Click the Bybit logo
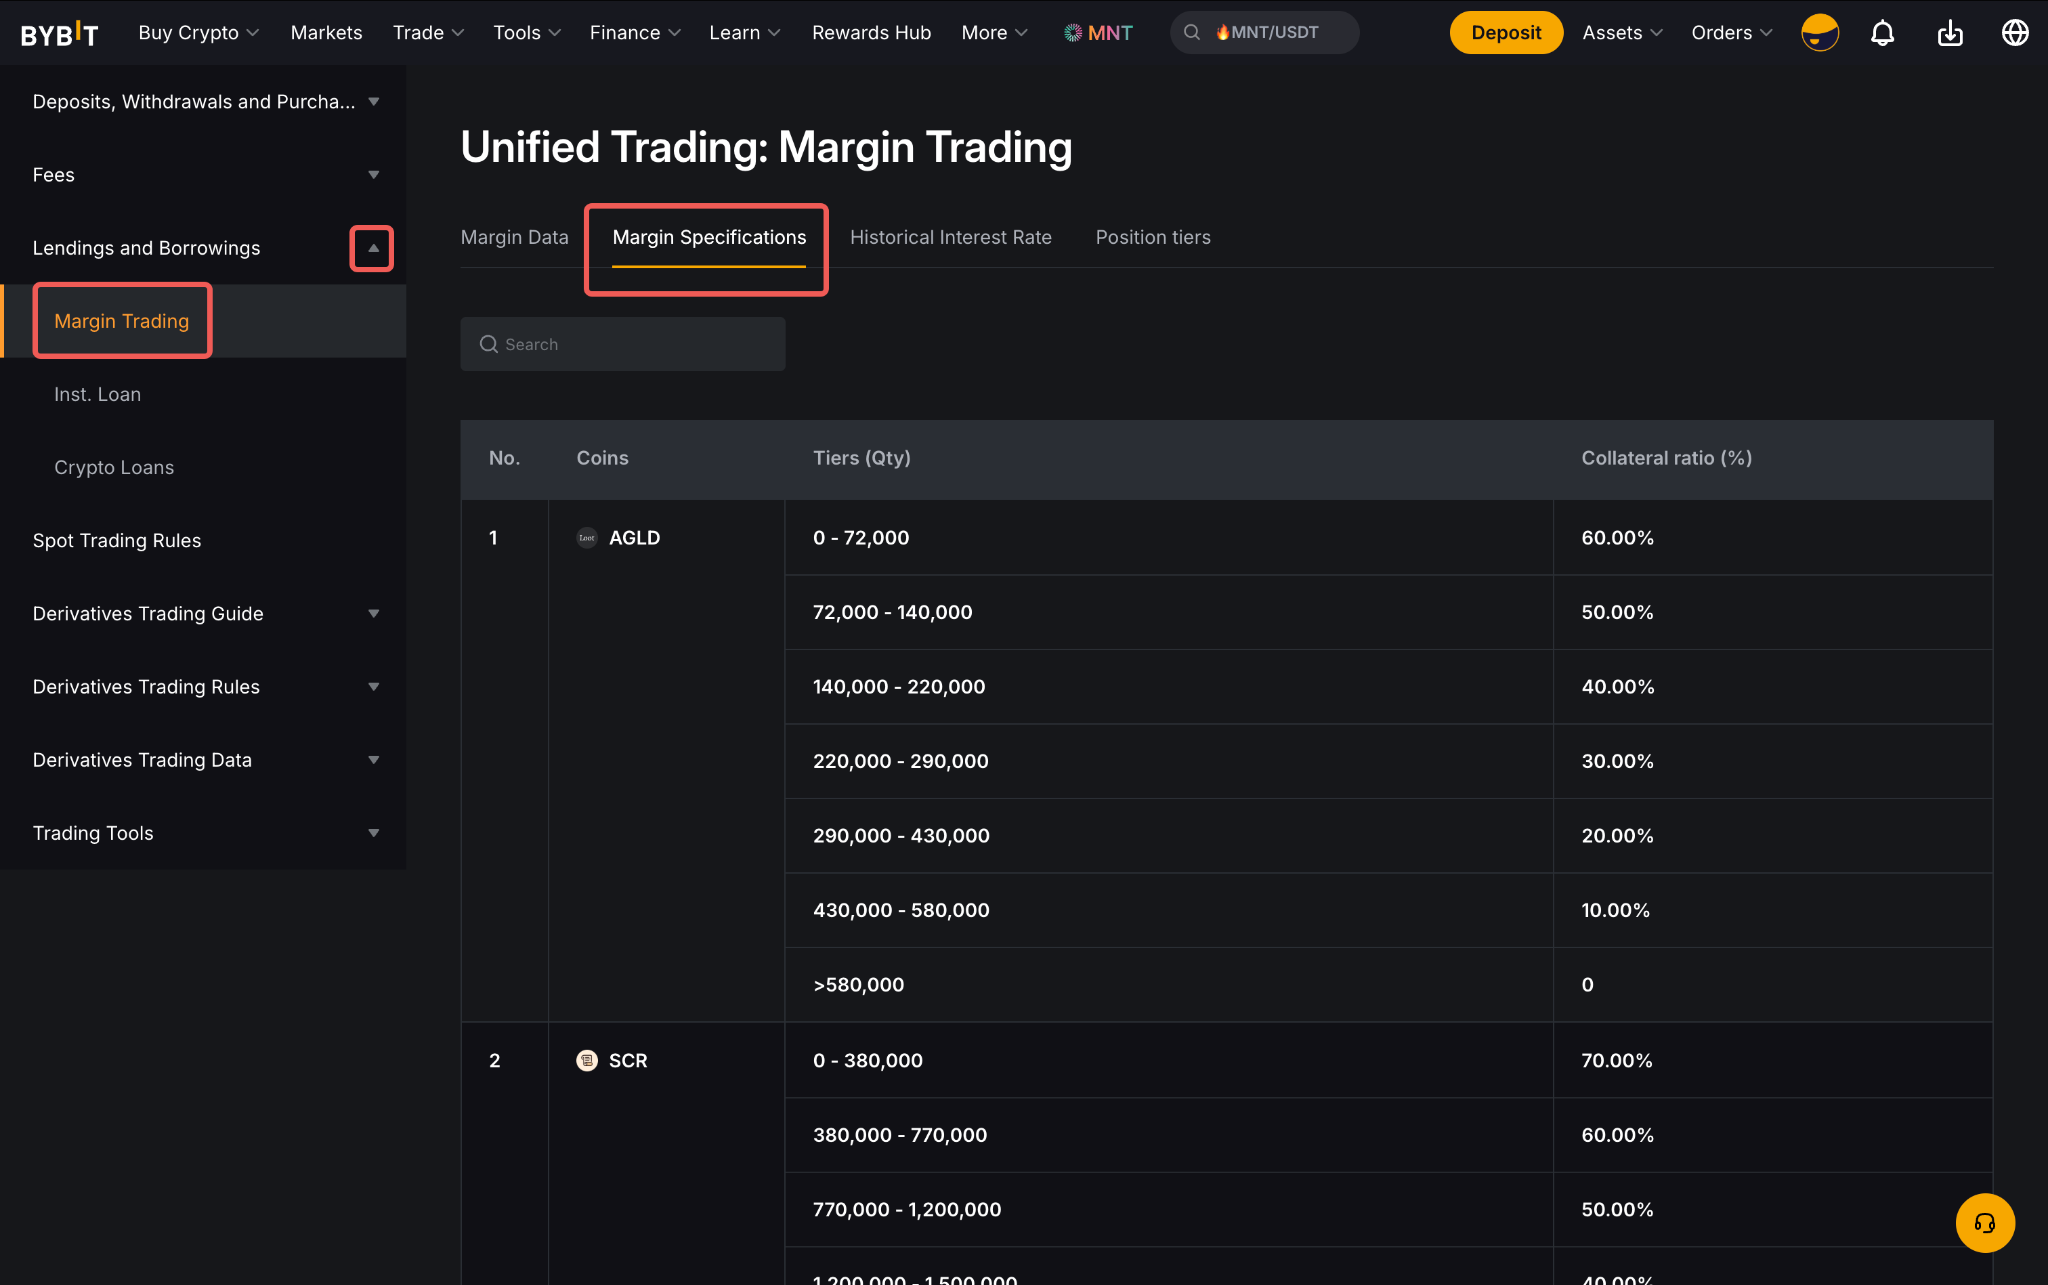The width and height of the screenshot is (2048, 1285). (59, 33)
